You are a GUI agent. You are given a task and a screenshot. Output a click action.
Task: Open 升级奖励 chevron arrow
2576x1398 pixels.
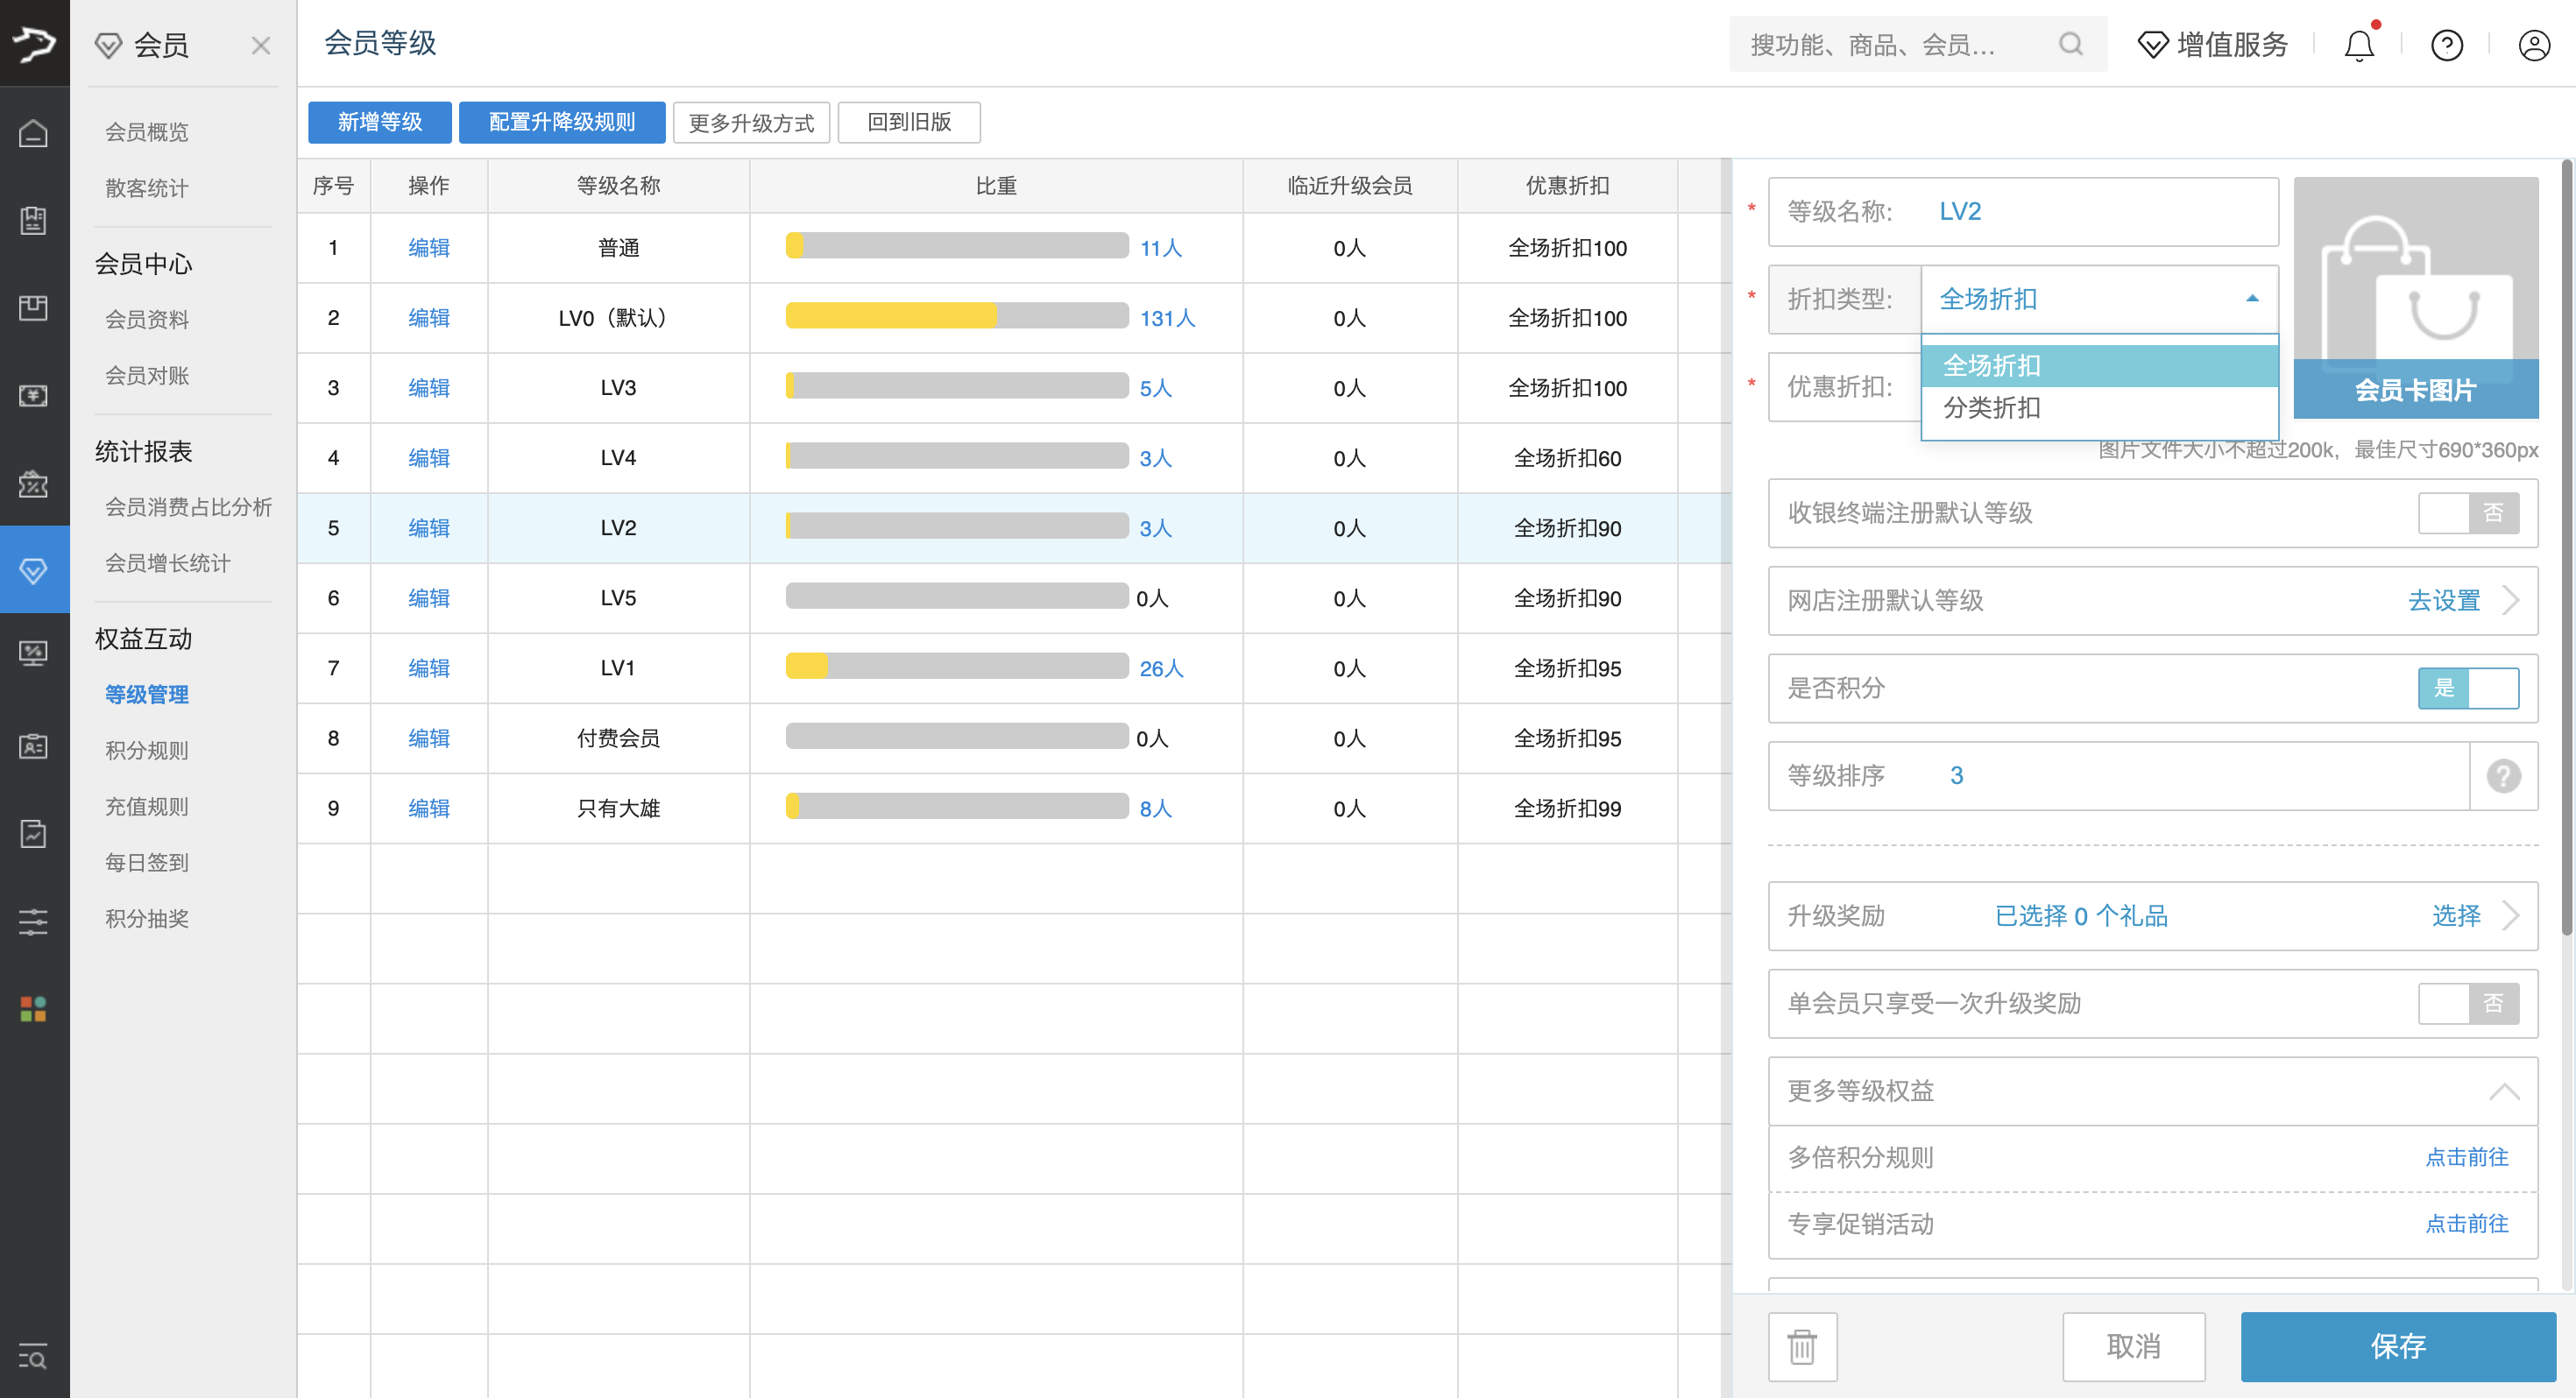(x=2511, y=916)
